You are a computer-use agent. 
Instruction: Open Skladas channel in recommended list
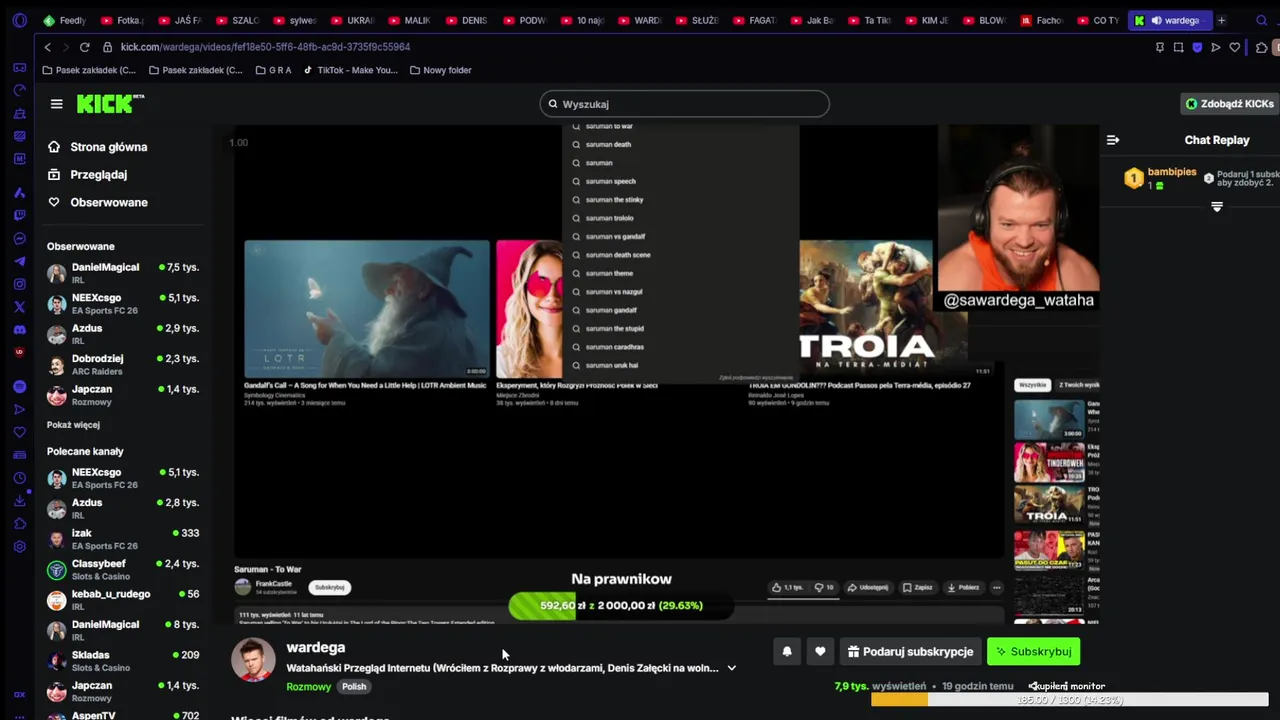125,661
